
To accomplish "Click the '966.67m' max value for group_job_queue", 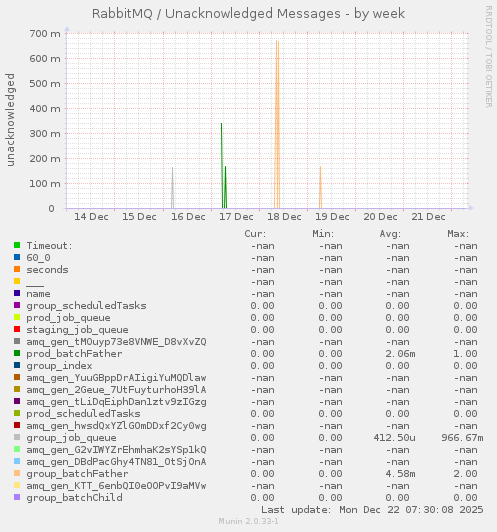I will [462, 438].
